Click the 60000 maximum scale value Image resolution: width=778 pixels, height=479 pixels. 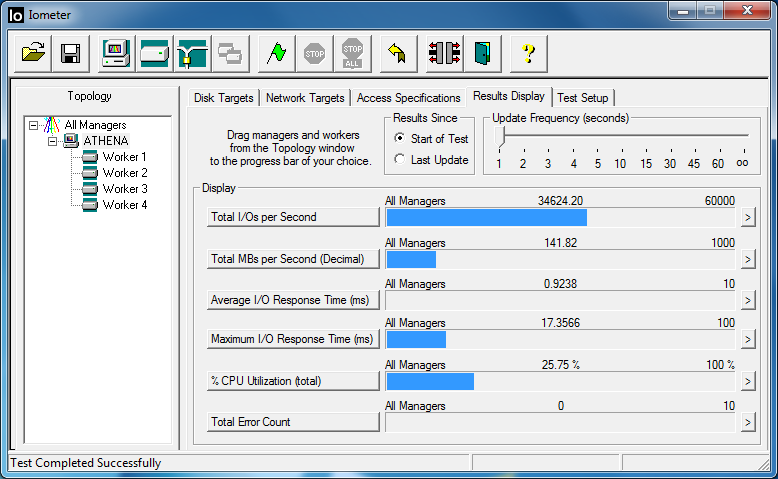click(x=719, y=201)
